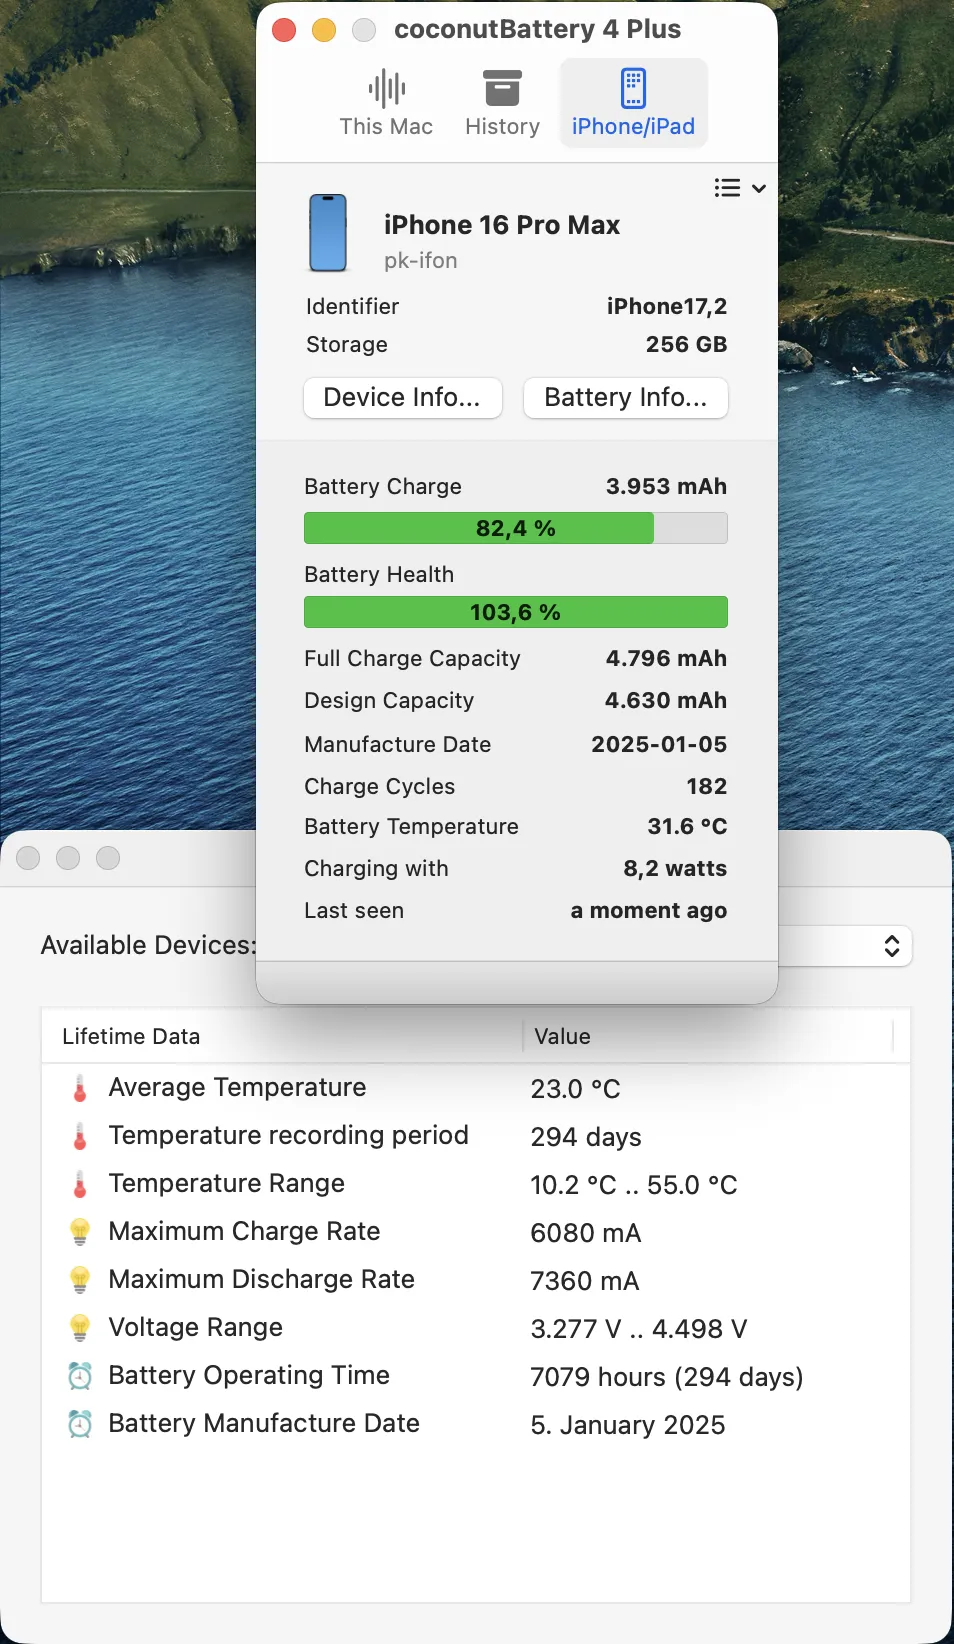Click bulb icon beside Maximum Discharge Rate
The height and width of the screenshot is (1644, 954).
(x=80, y=1280)
